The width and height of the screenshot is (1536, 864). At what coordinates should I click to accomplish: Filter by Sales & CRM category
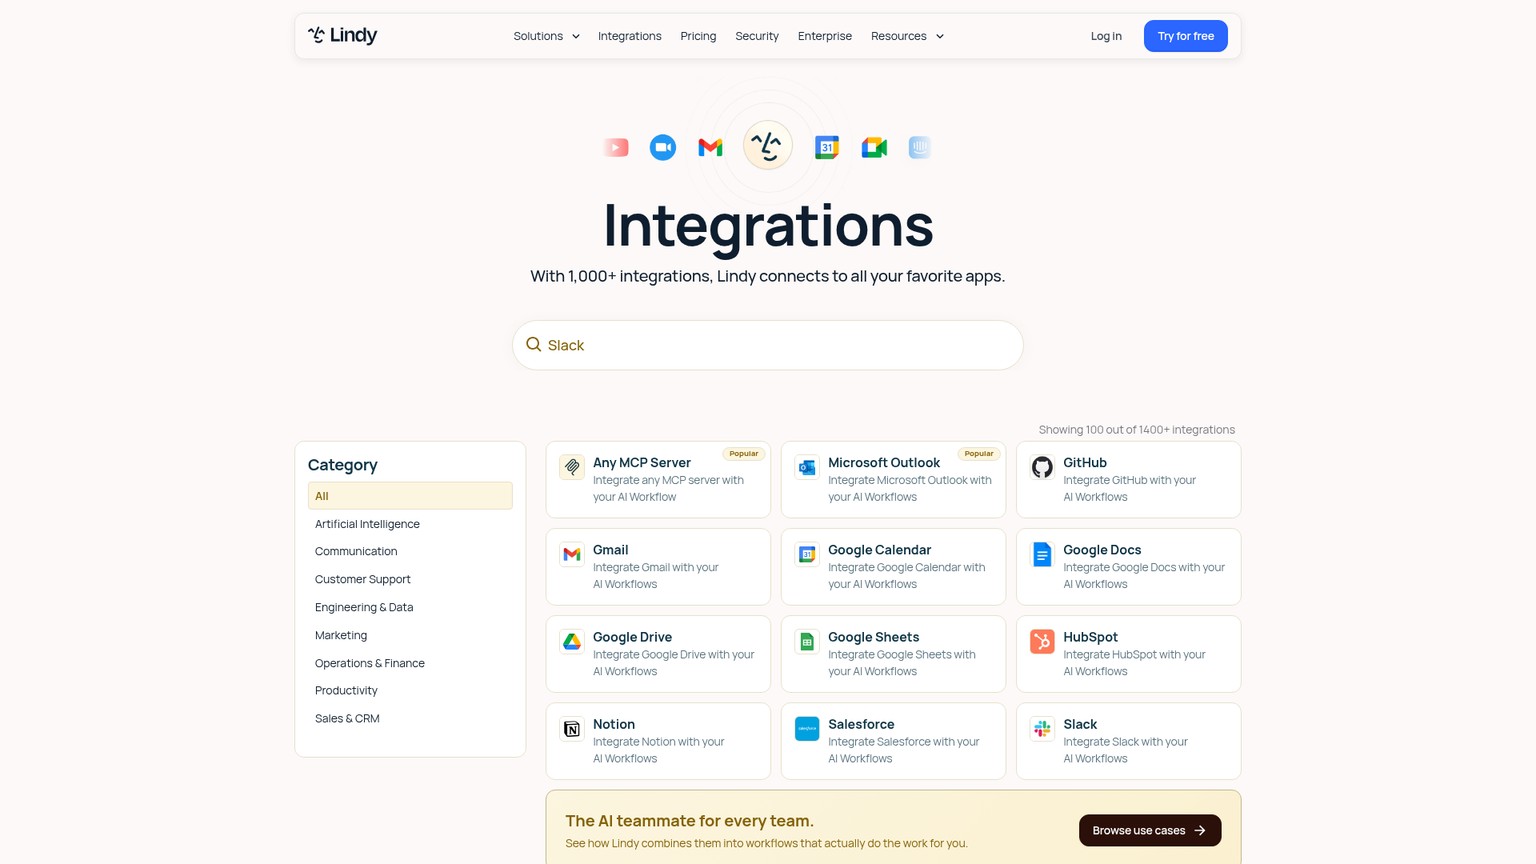(347, 718)
